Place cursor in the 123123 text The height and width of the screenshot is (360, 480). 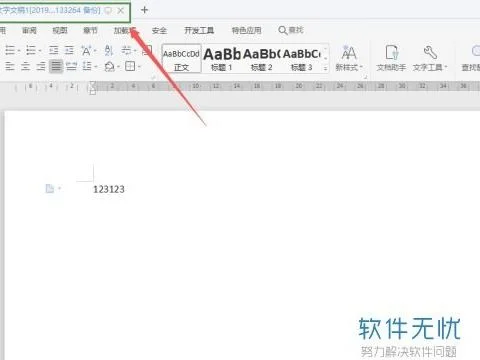click(x=109, y=189)
